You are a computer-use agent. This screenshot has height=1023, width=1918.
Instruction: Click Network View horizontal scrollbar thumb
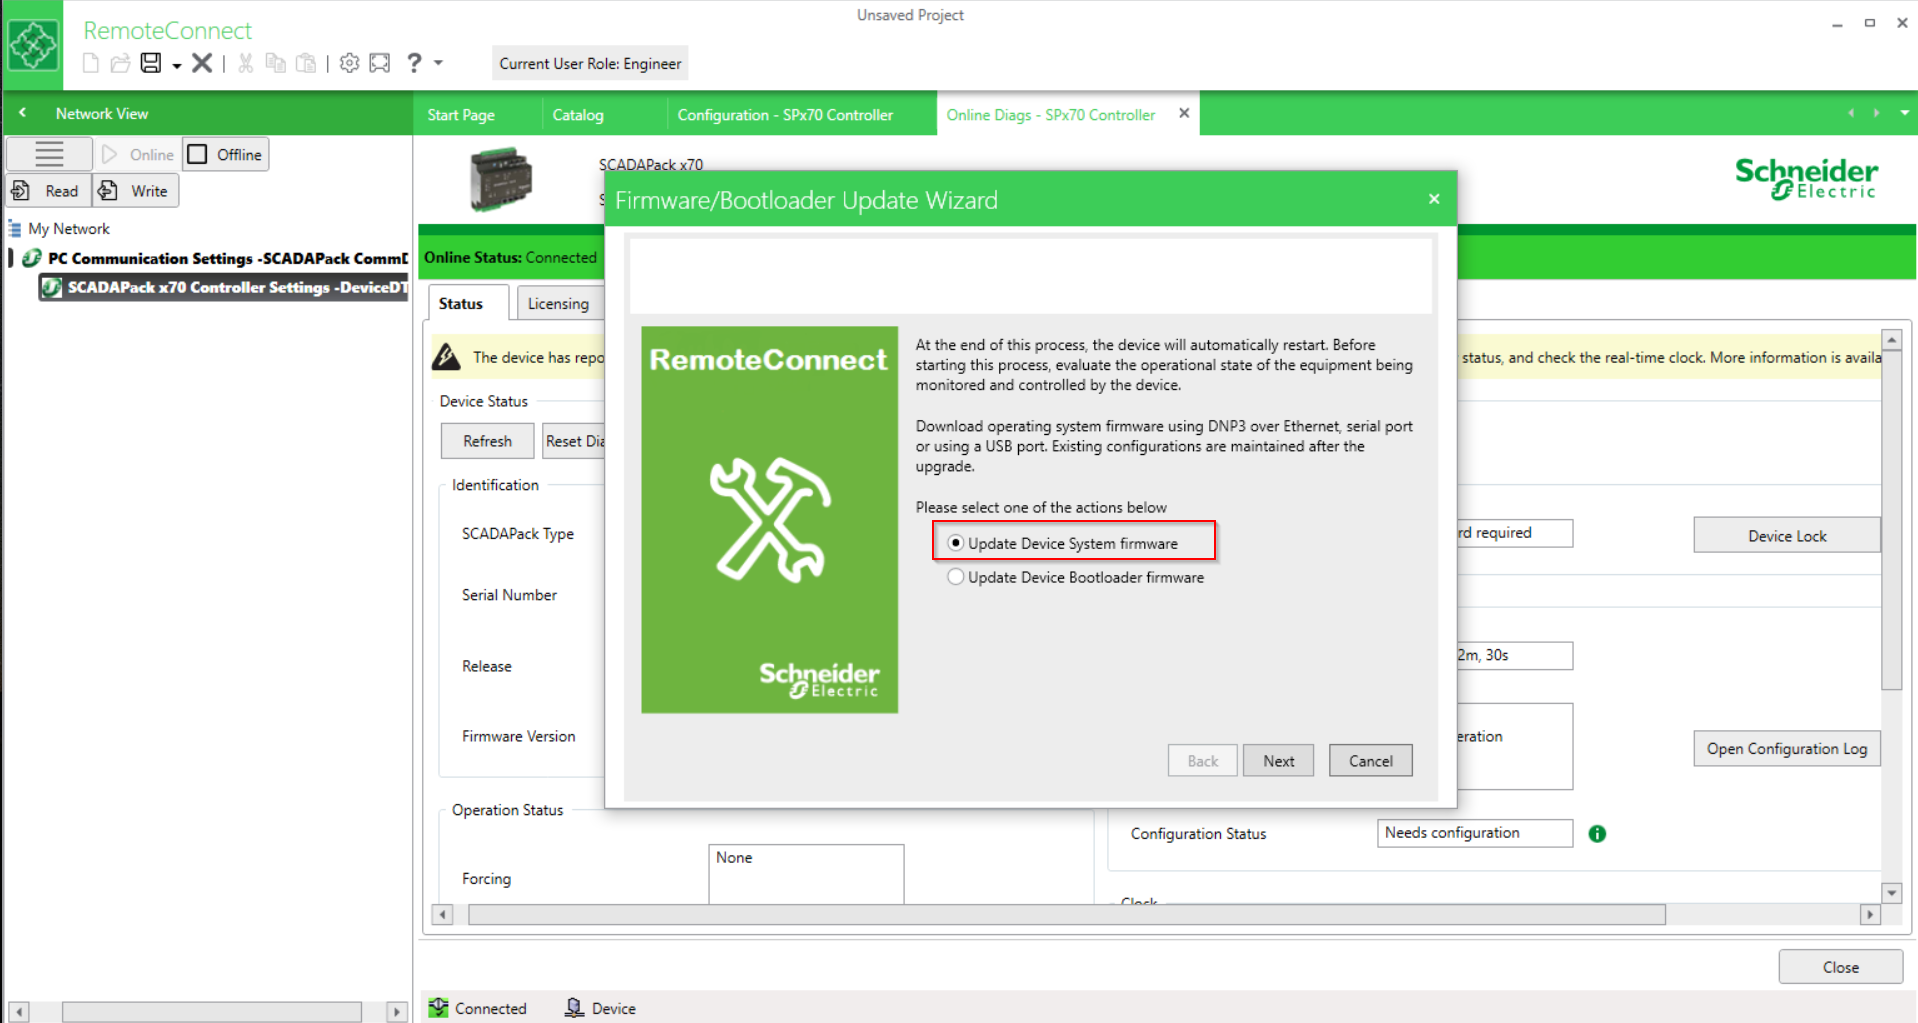click(211, 1012)
